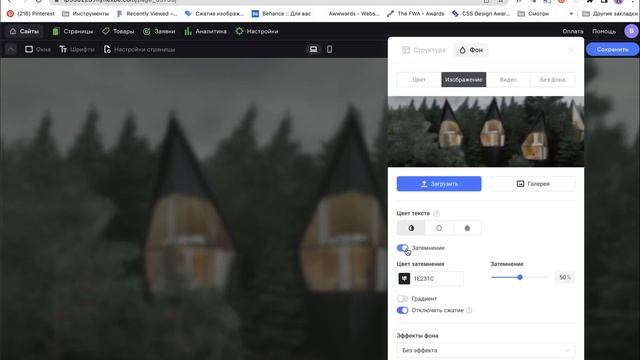Open the Помощь link
Image resolution: width=640 pixels, height=360 pixels.
pyautogui.click(x=604, y=31)
